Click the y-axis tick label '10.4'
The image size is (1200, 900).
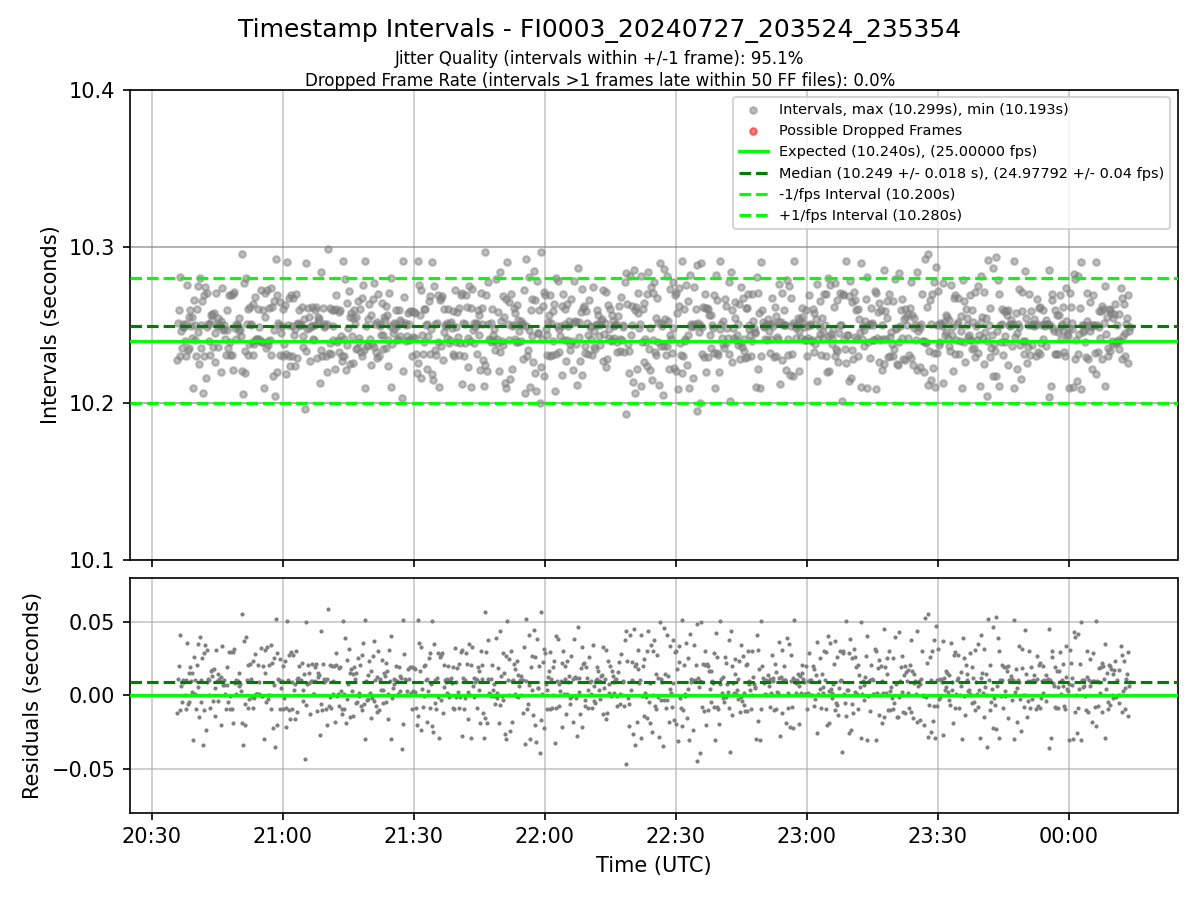(x=93, y=91)
